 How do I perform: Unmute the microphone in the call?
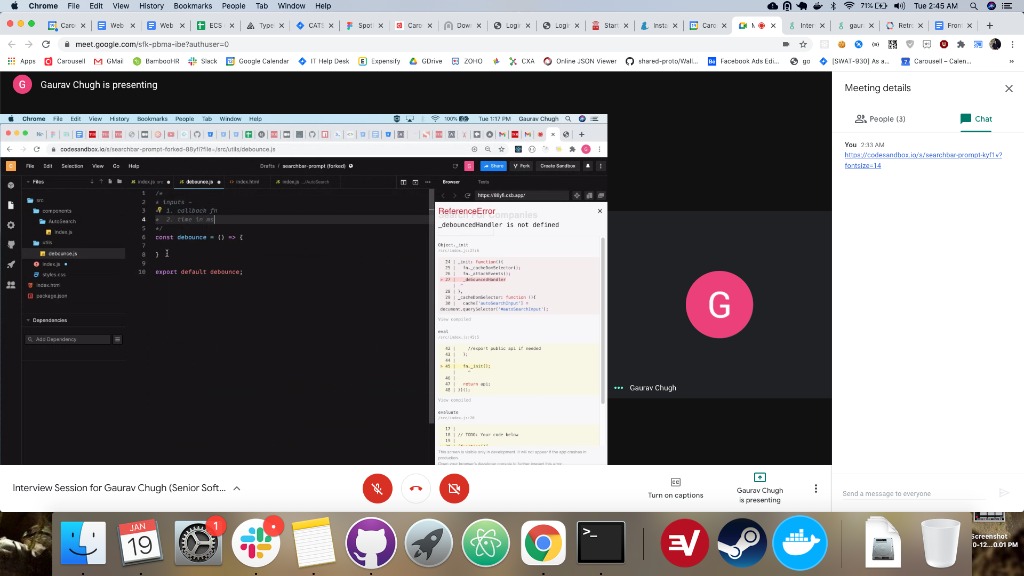377,489
